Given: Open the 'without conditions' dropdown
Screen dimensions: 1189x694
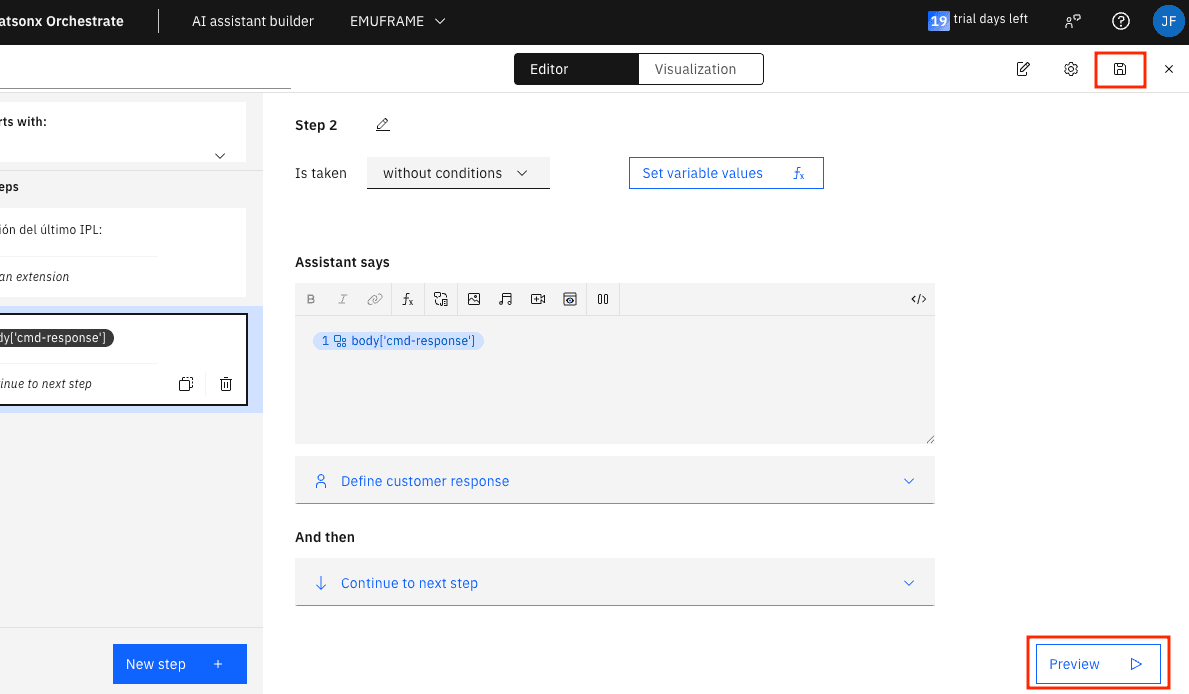Looking at the screenshot, I should point(458,173).
